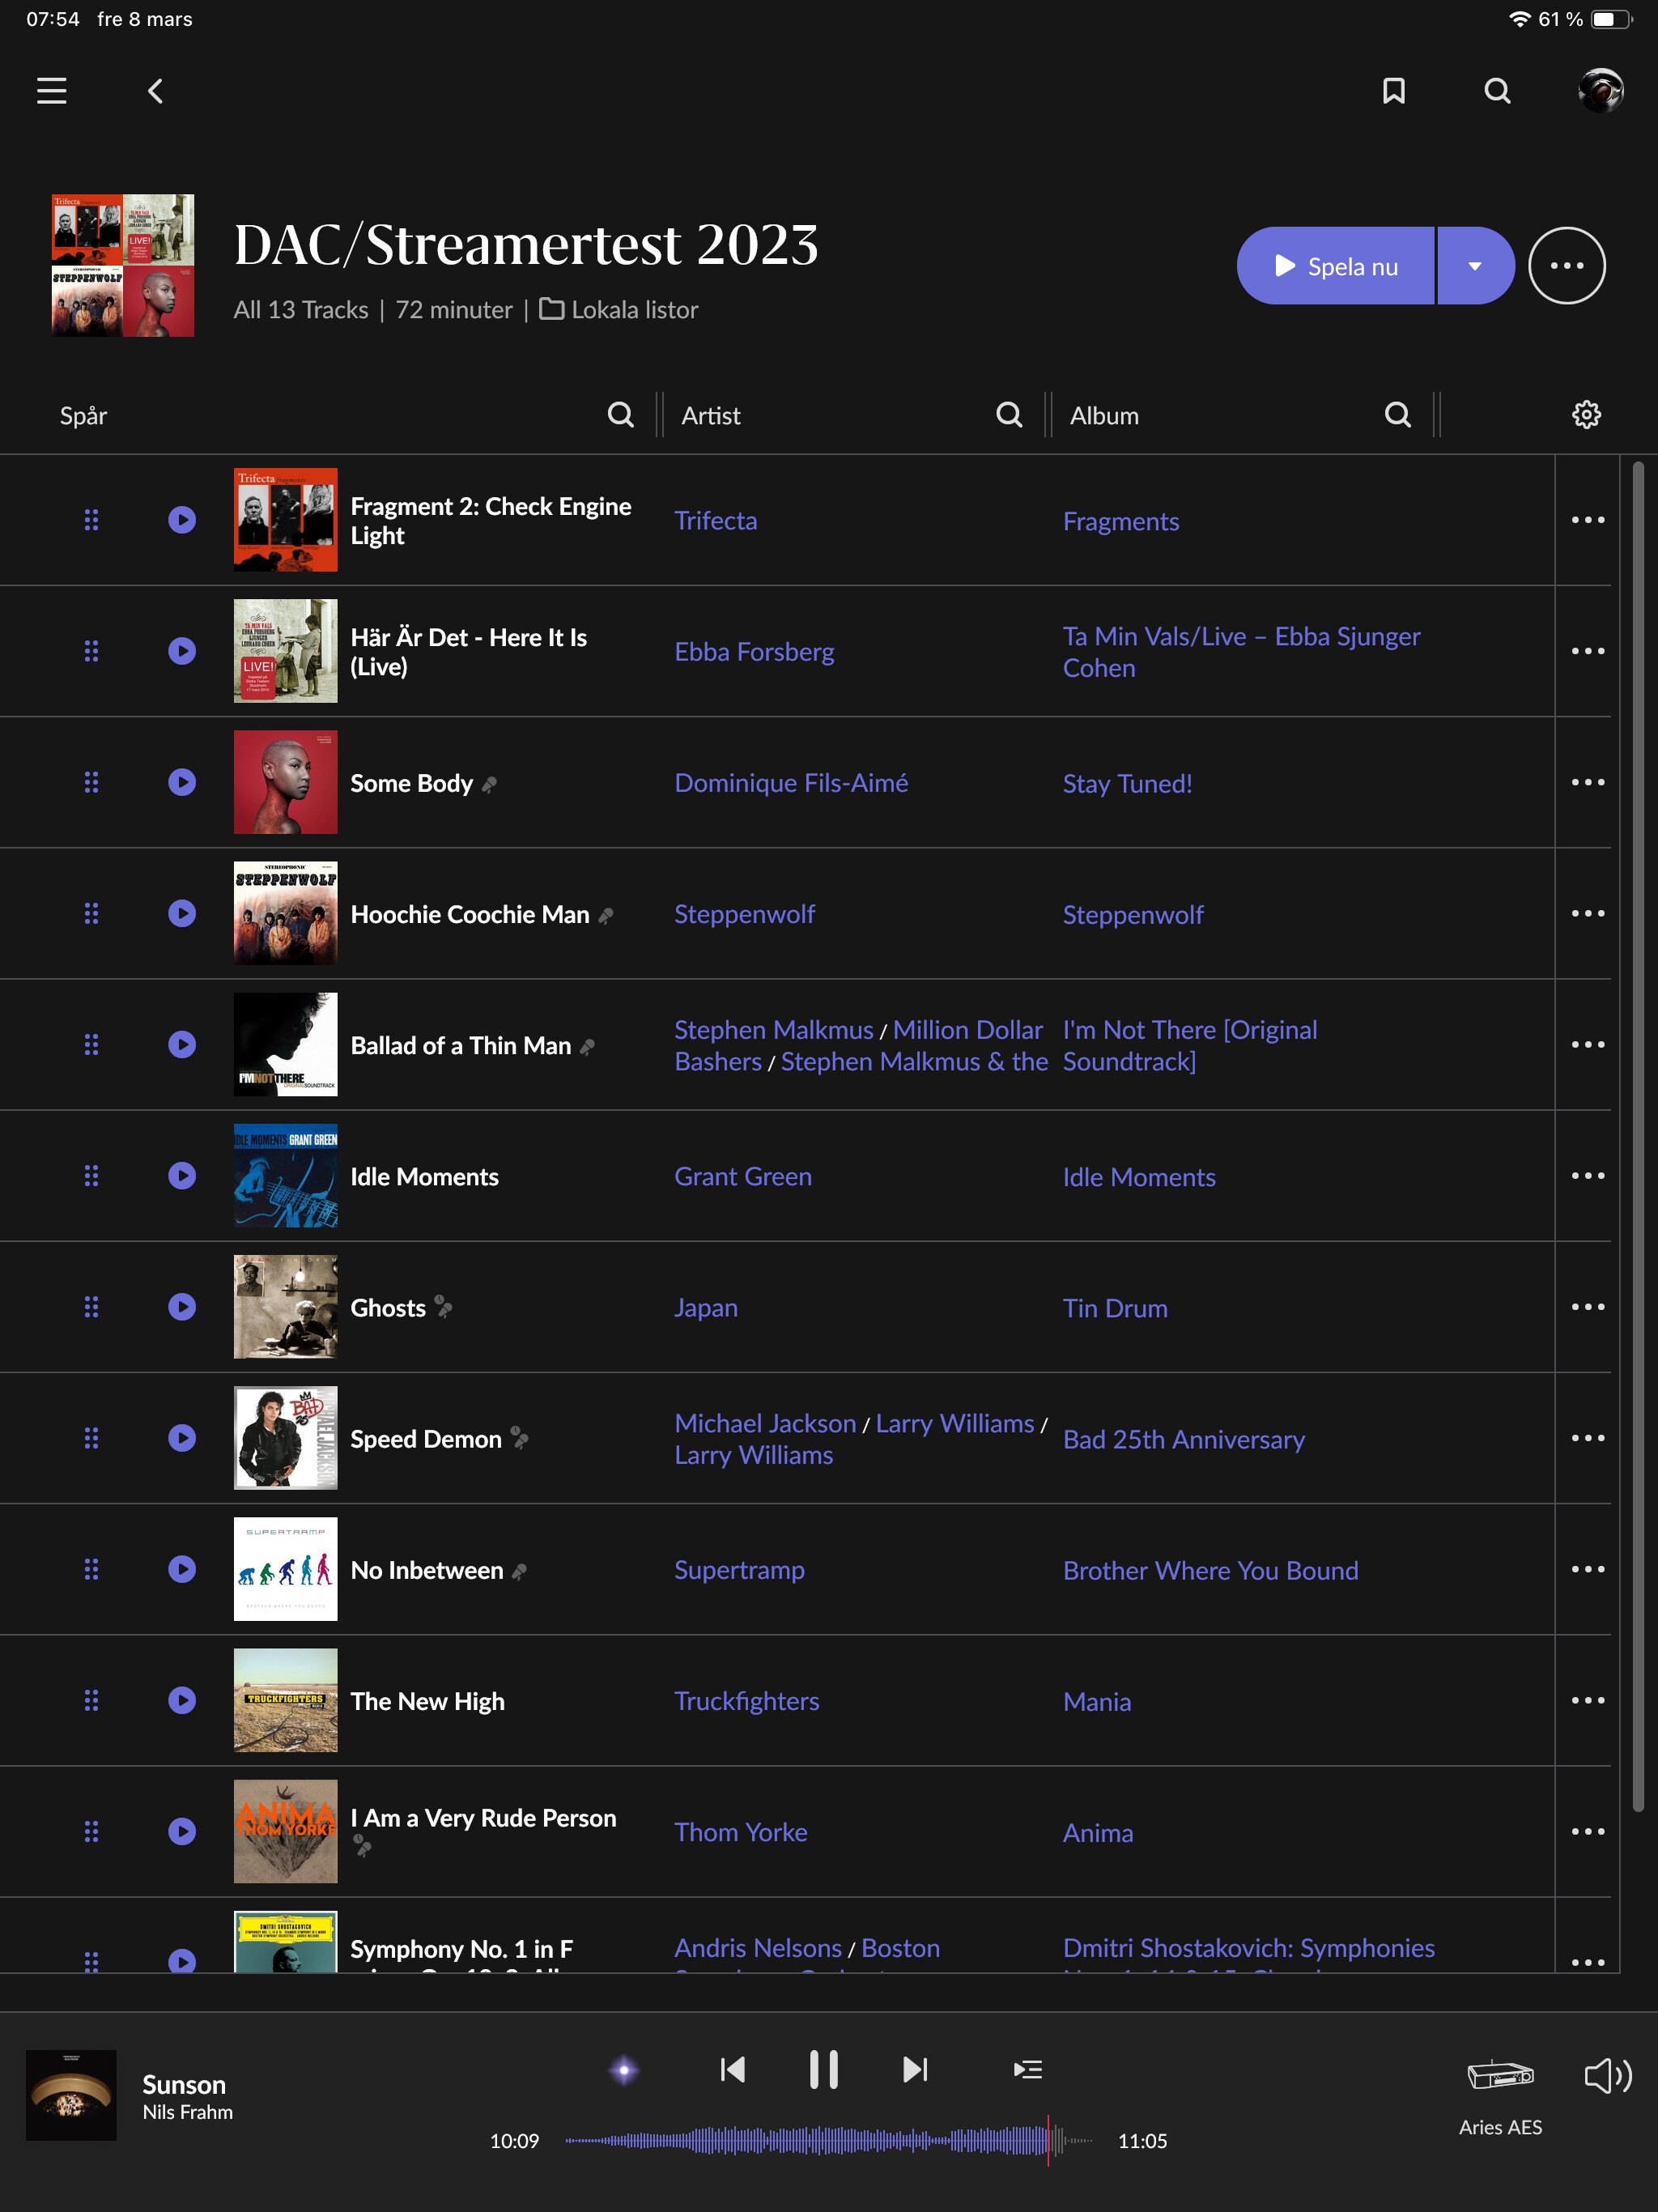Open more options for Speed Demon row
Screen dimensions: 1658x2212
(1588, 1438)
